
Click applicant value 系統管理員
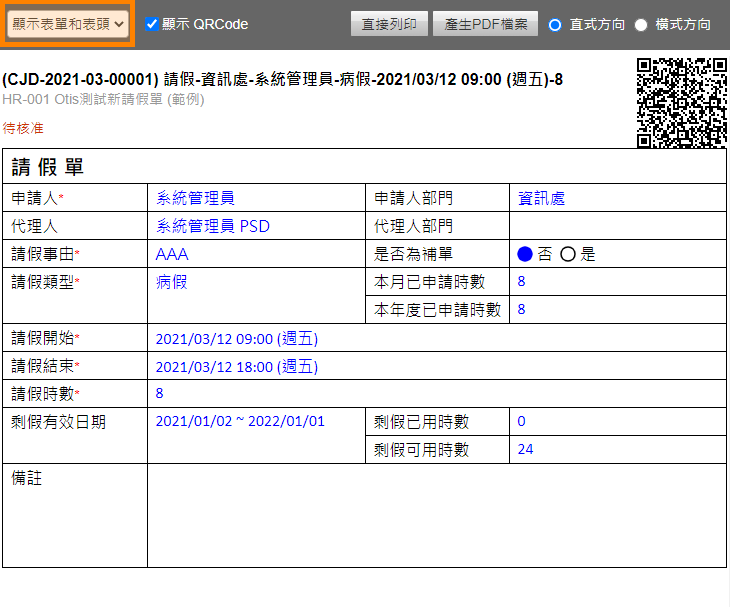195,198
